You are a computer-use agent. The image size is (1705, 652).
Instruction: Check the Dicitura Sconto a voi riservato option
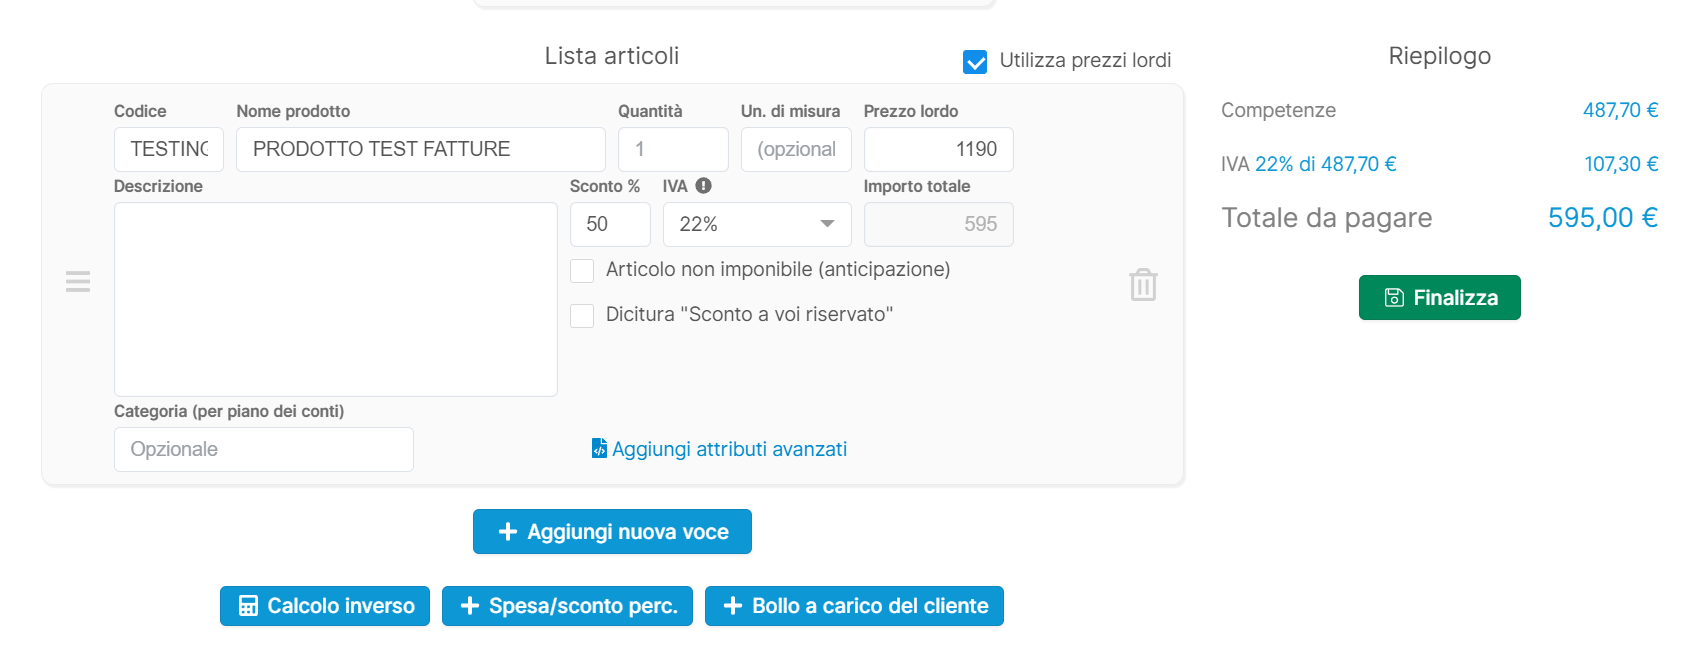(x=581, y=315)
